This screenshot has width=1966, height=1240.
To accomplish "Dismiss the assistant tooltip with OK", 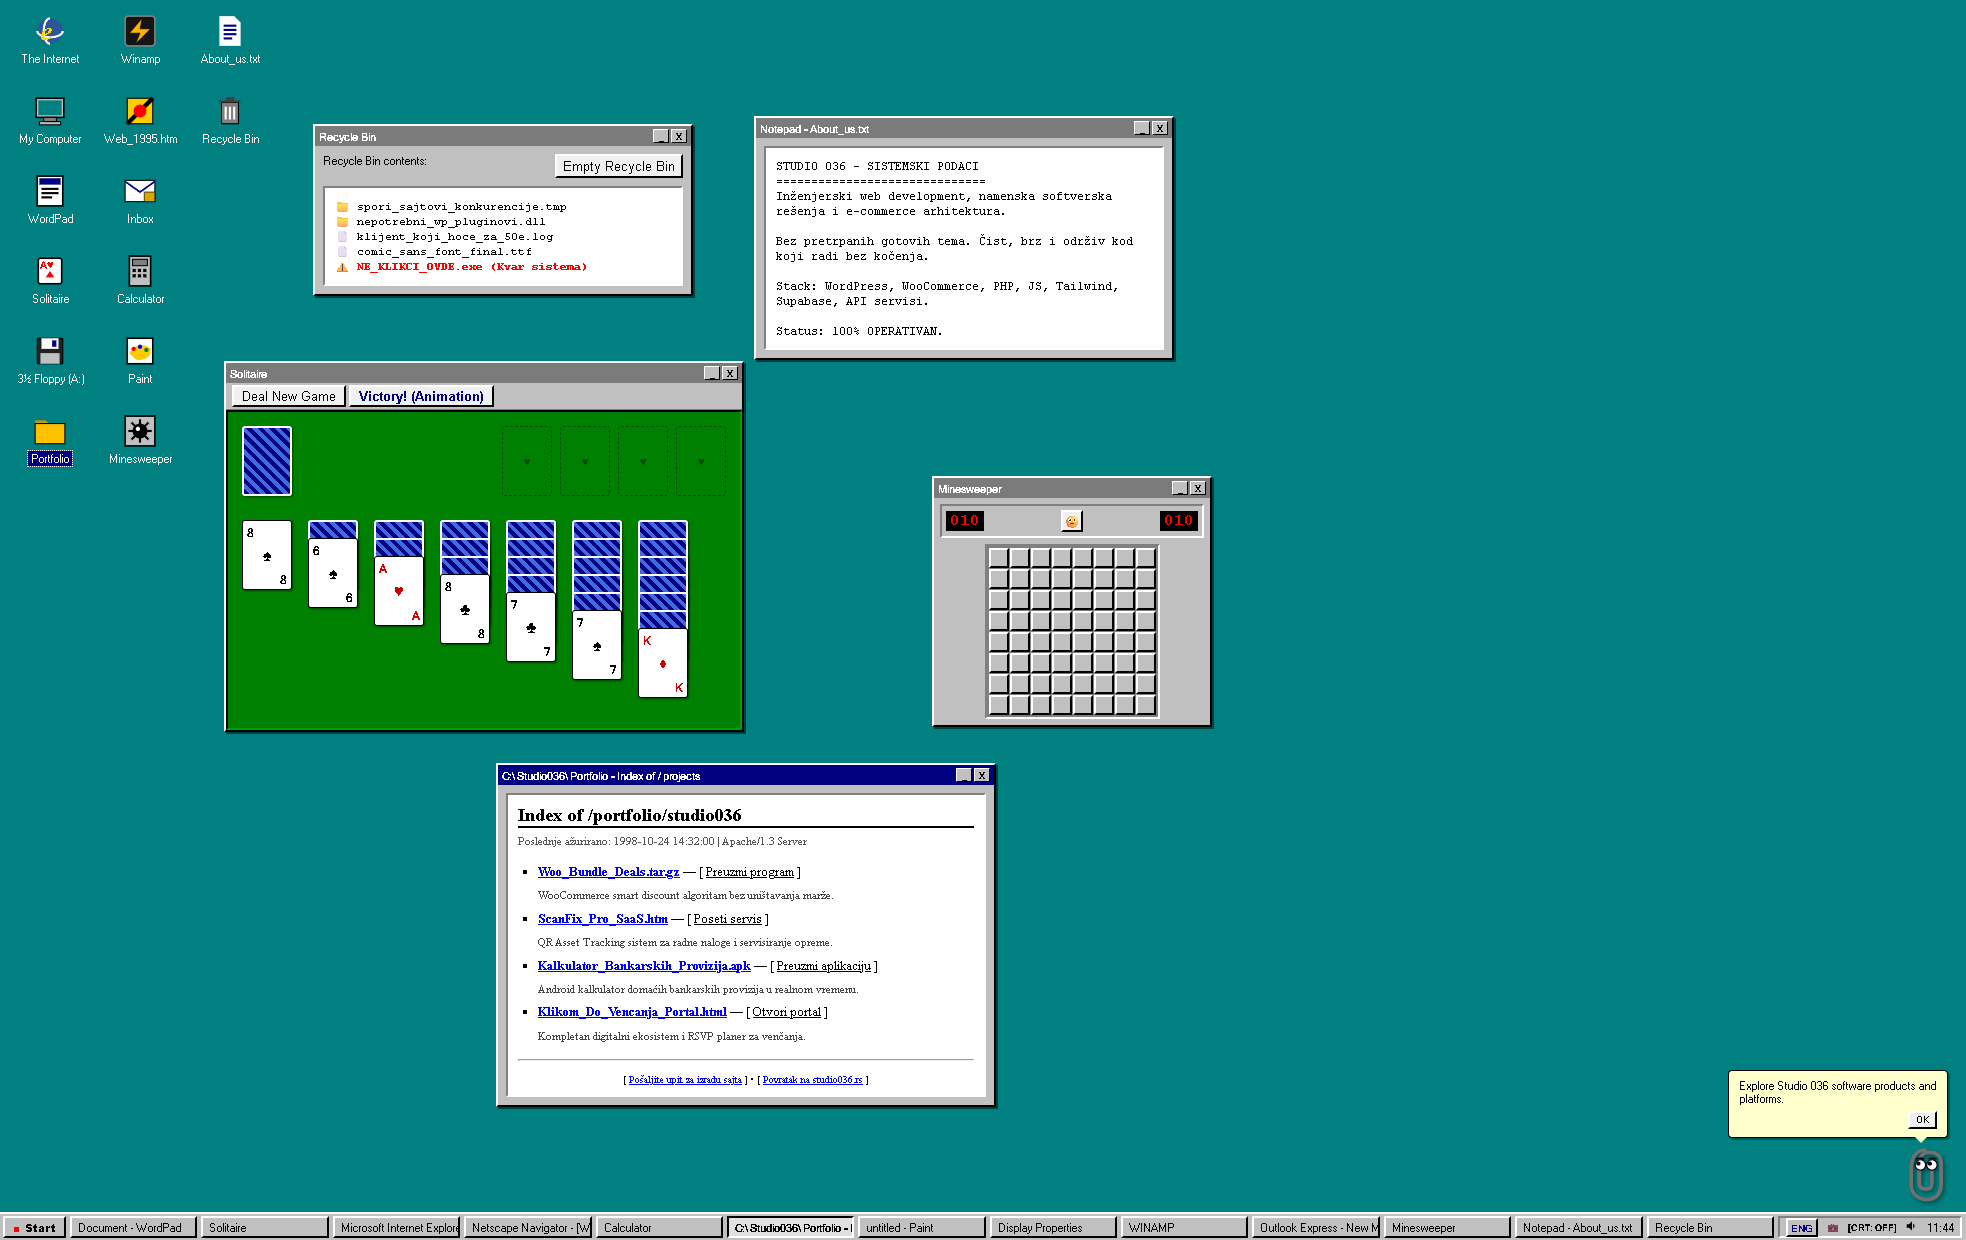I will click(1922, 1119).
